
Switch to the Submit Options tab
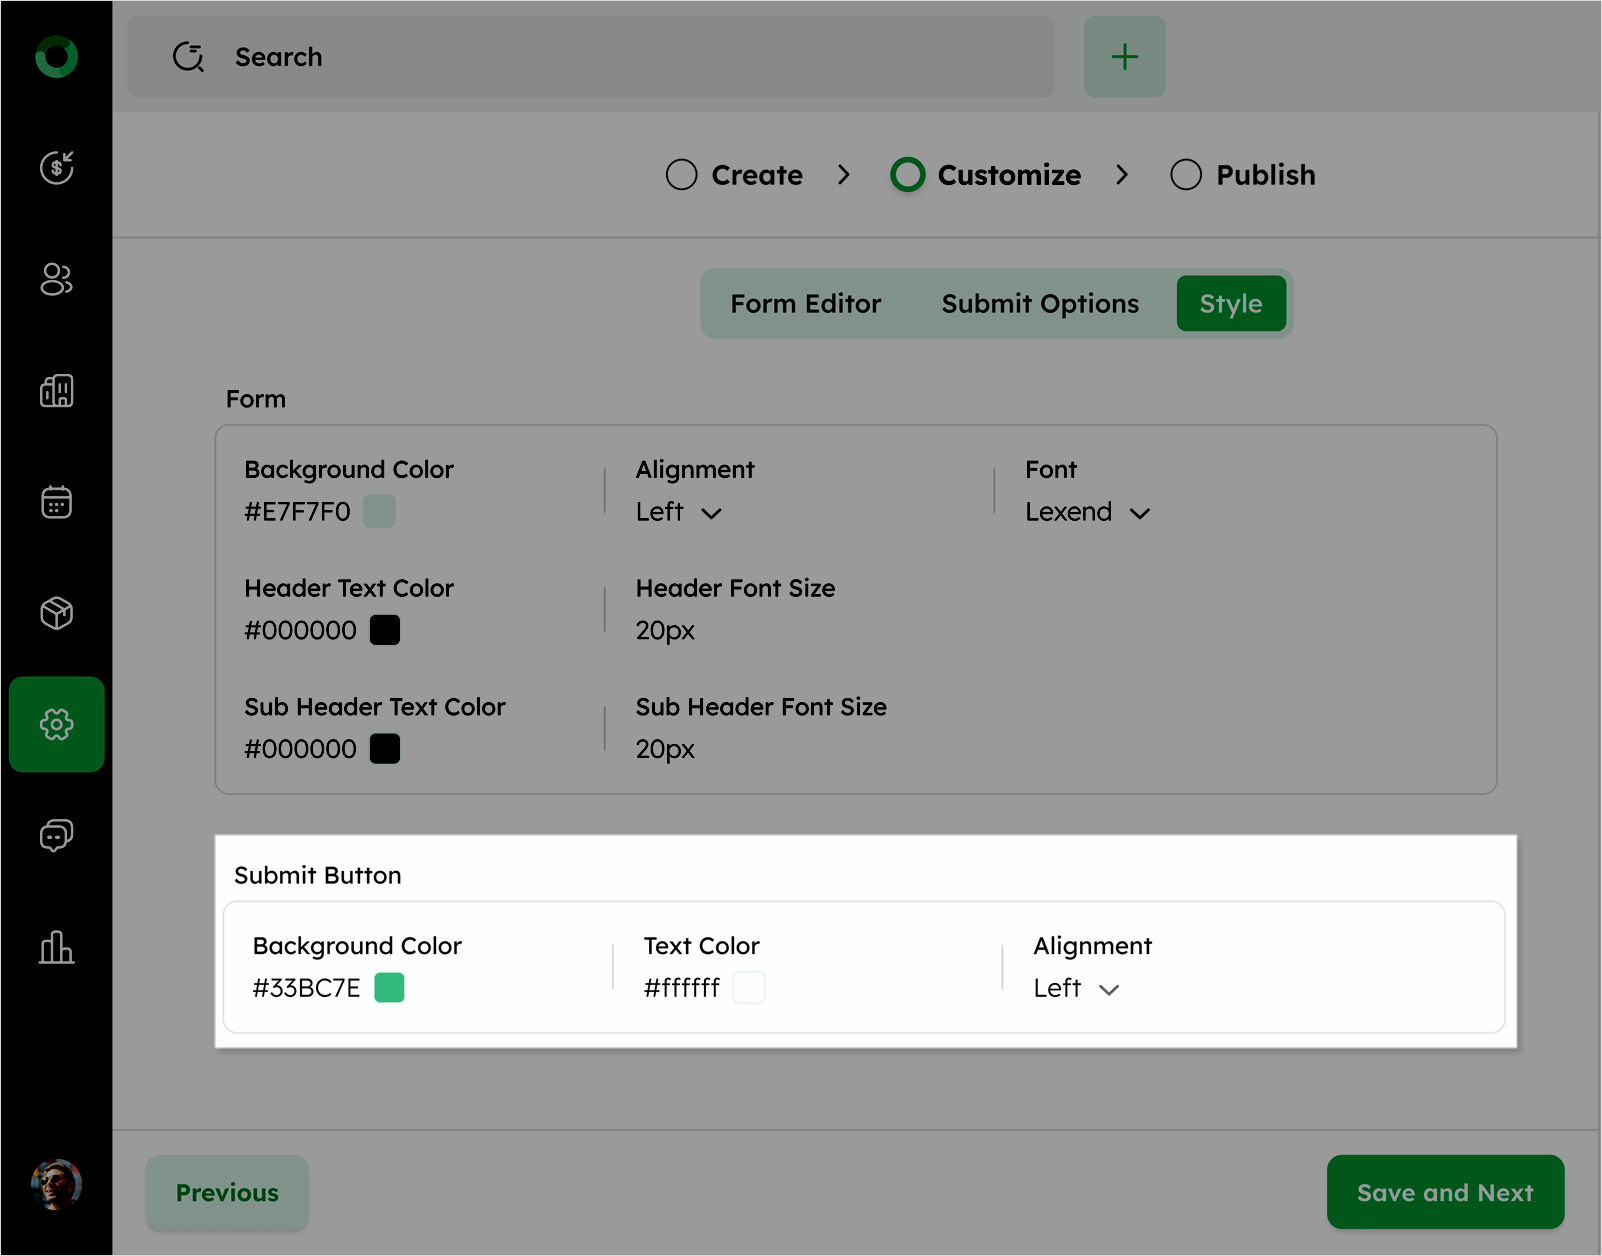coord(1040,304)
